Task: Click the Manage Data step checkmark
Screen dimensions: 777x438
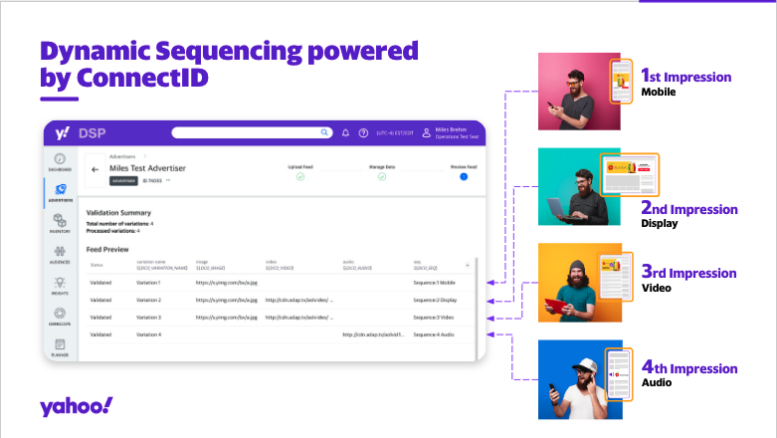Action: (x=382, y=176)
